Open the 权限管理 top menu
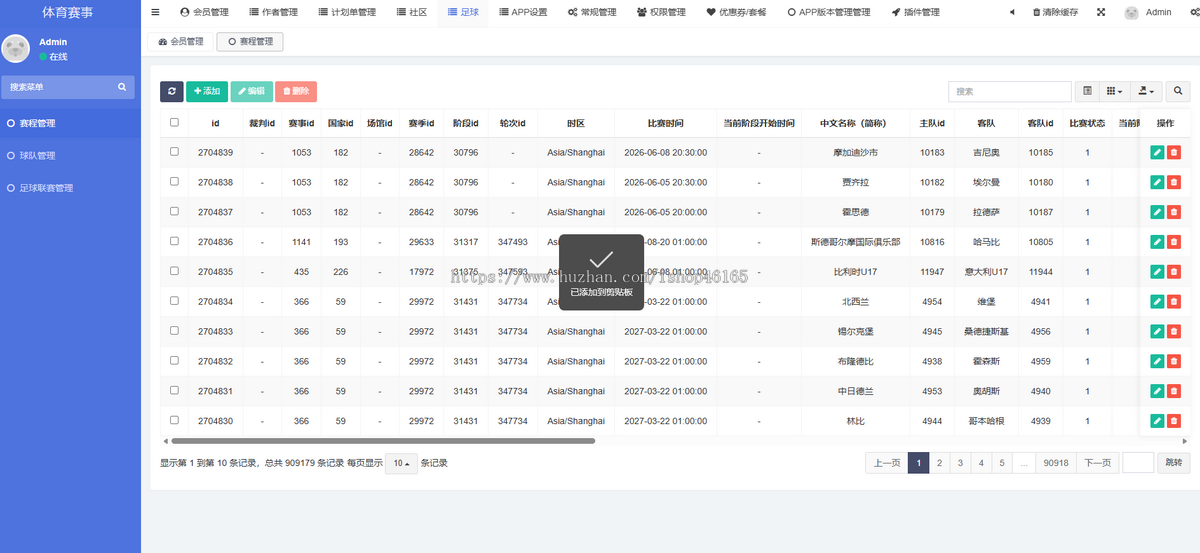 click(660, 12)
